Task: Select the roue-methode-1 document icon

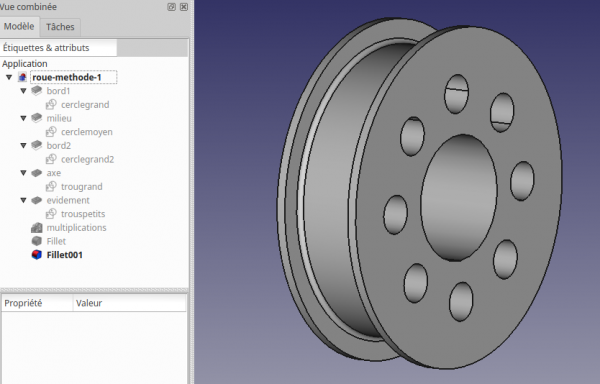Action: (22, 77)
